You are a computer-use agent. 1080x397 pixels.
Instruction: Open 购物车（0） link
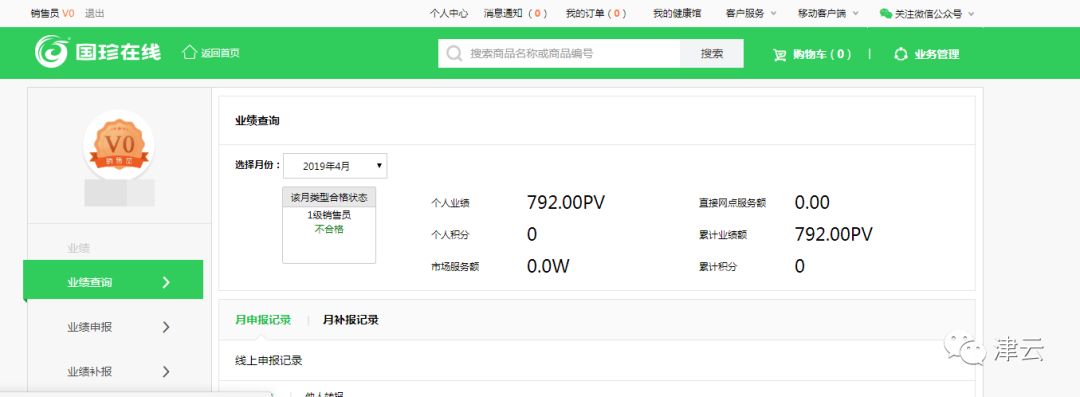tap(822, 54)
